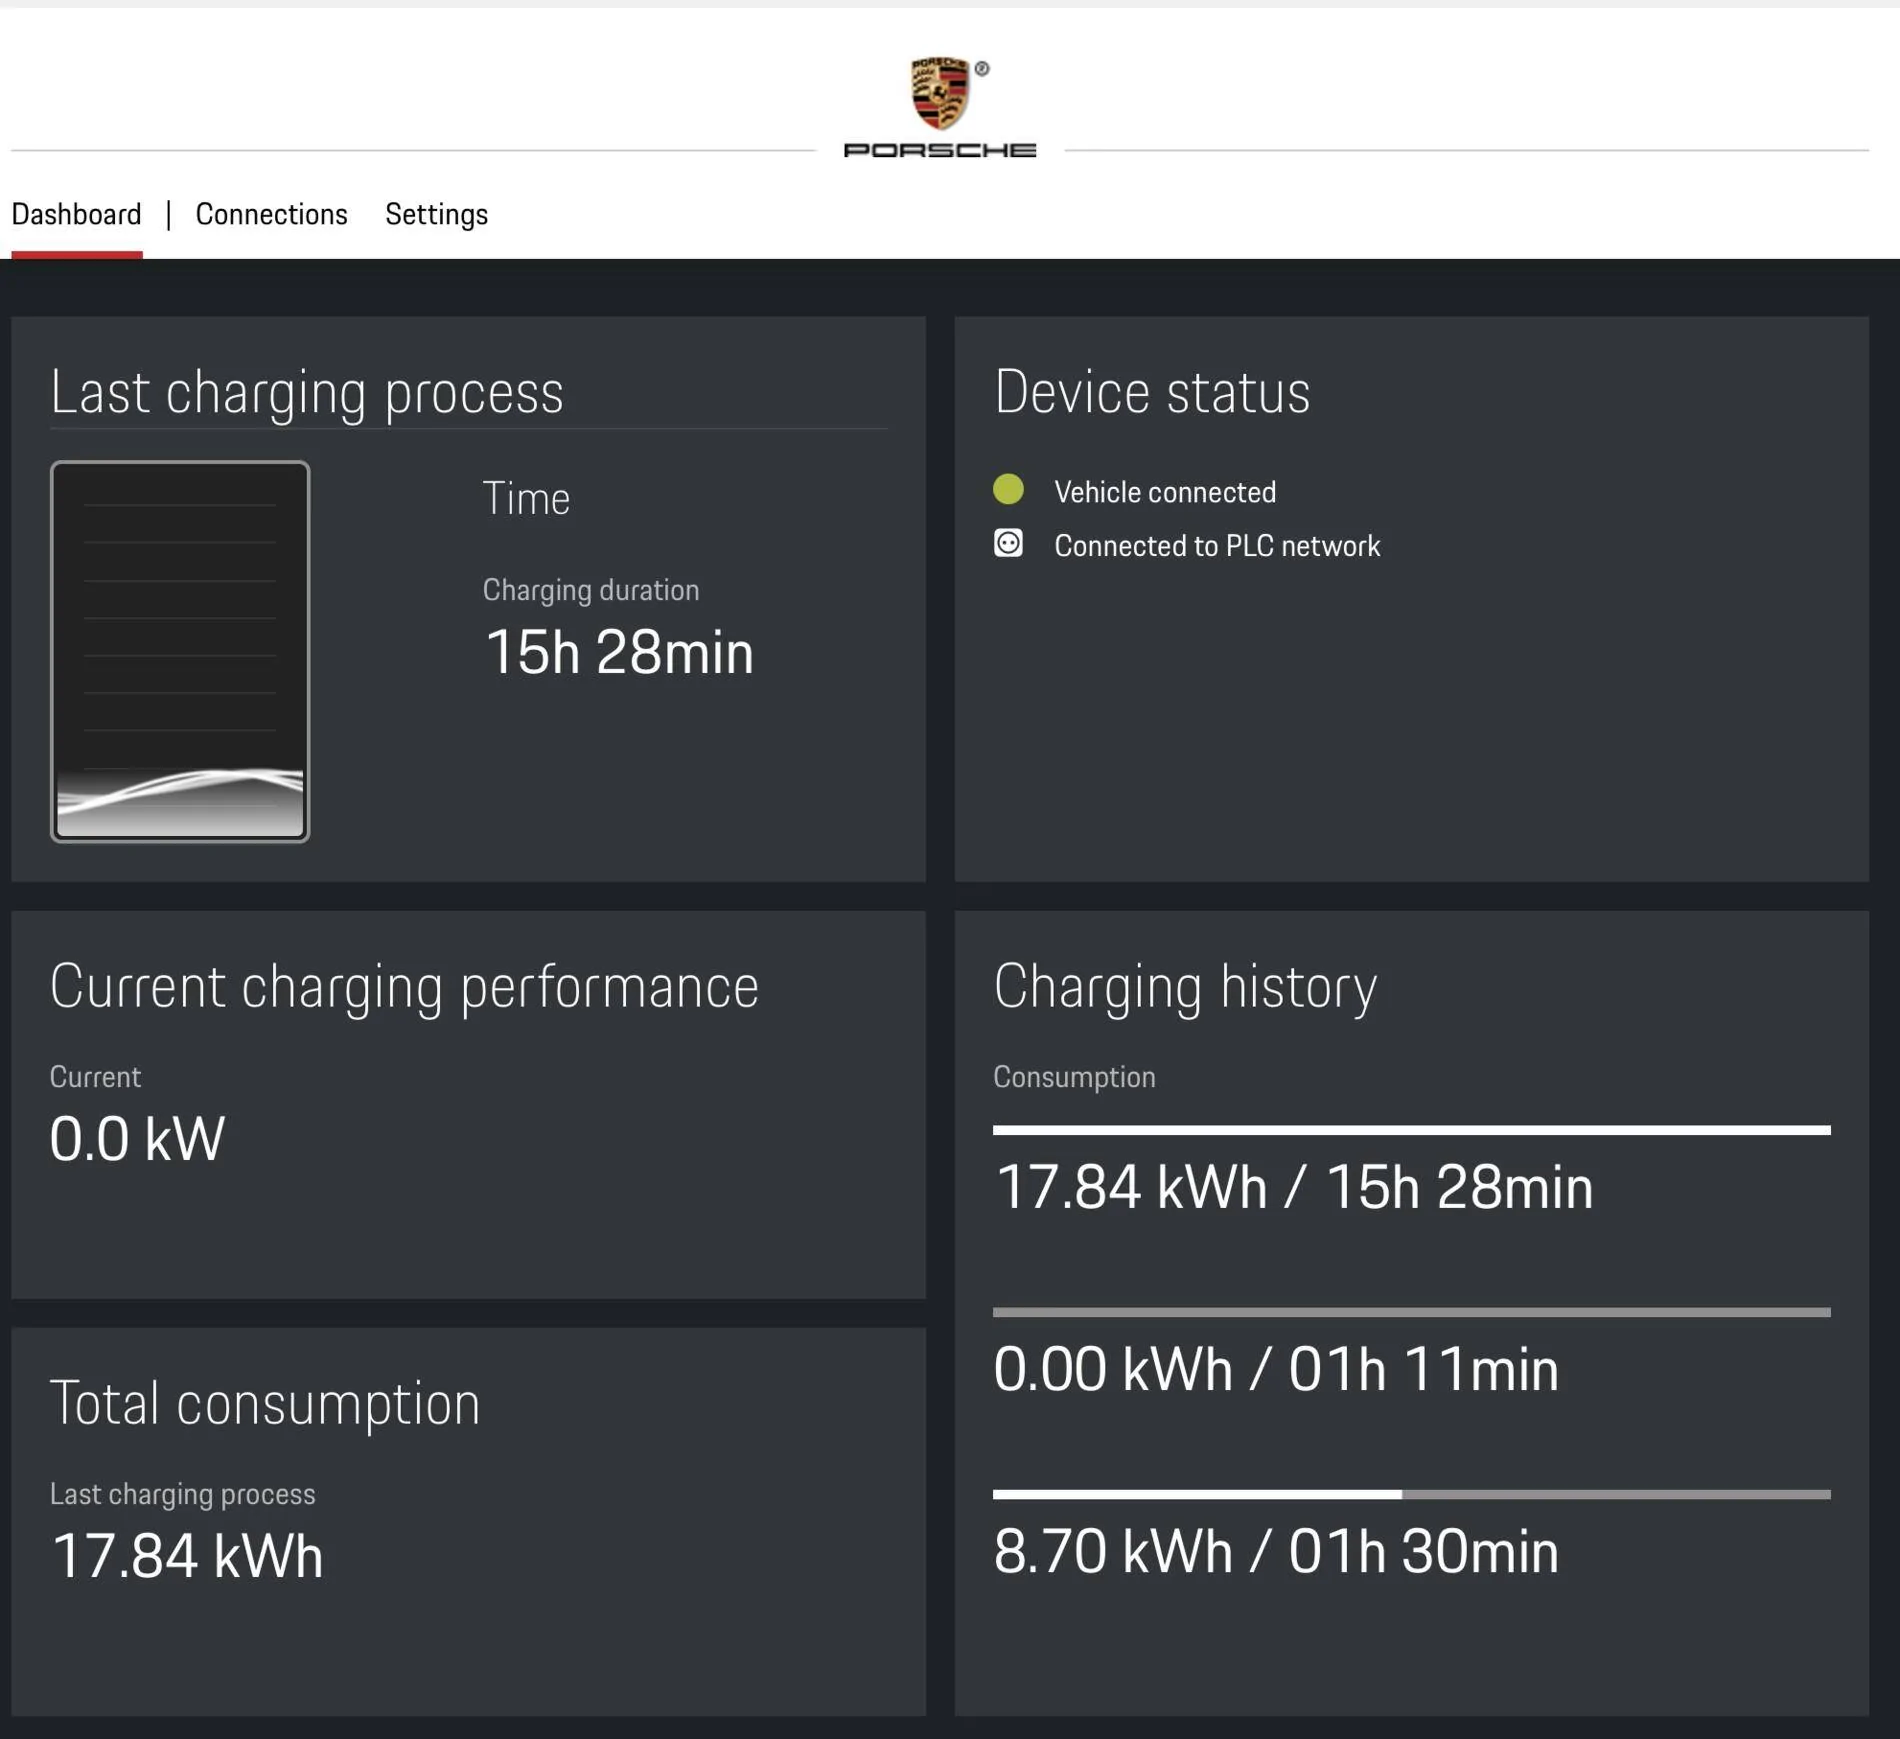Select the '0.00 kWh / 01h 11min' history entry
Image resolution: width=1900 pixels, height=1739 pixels.
tap(1276, 1369)
